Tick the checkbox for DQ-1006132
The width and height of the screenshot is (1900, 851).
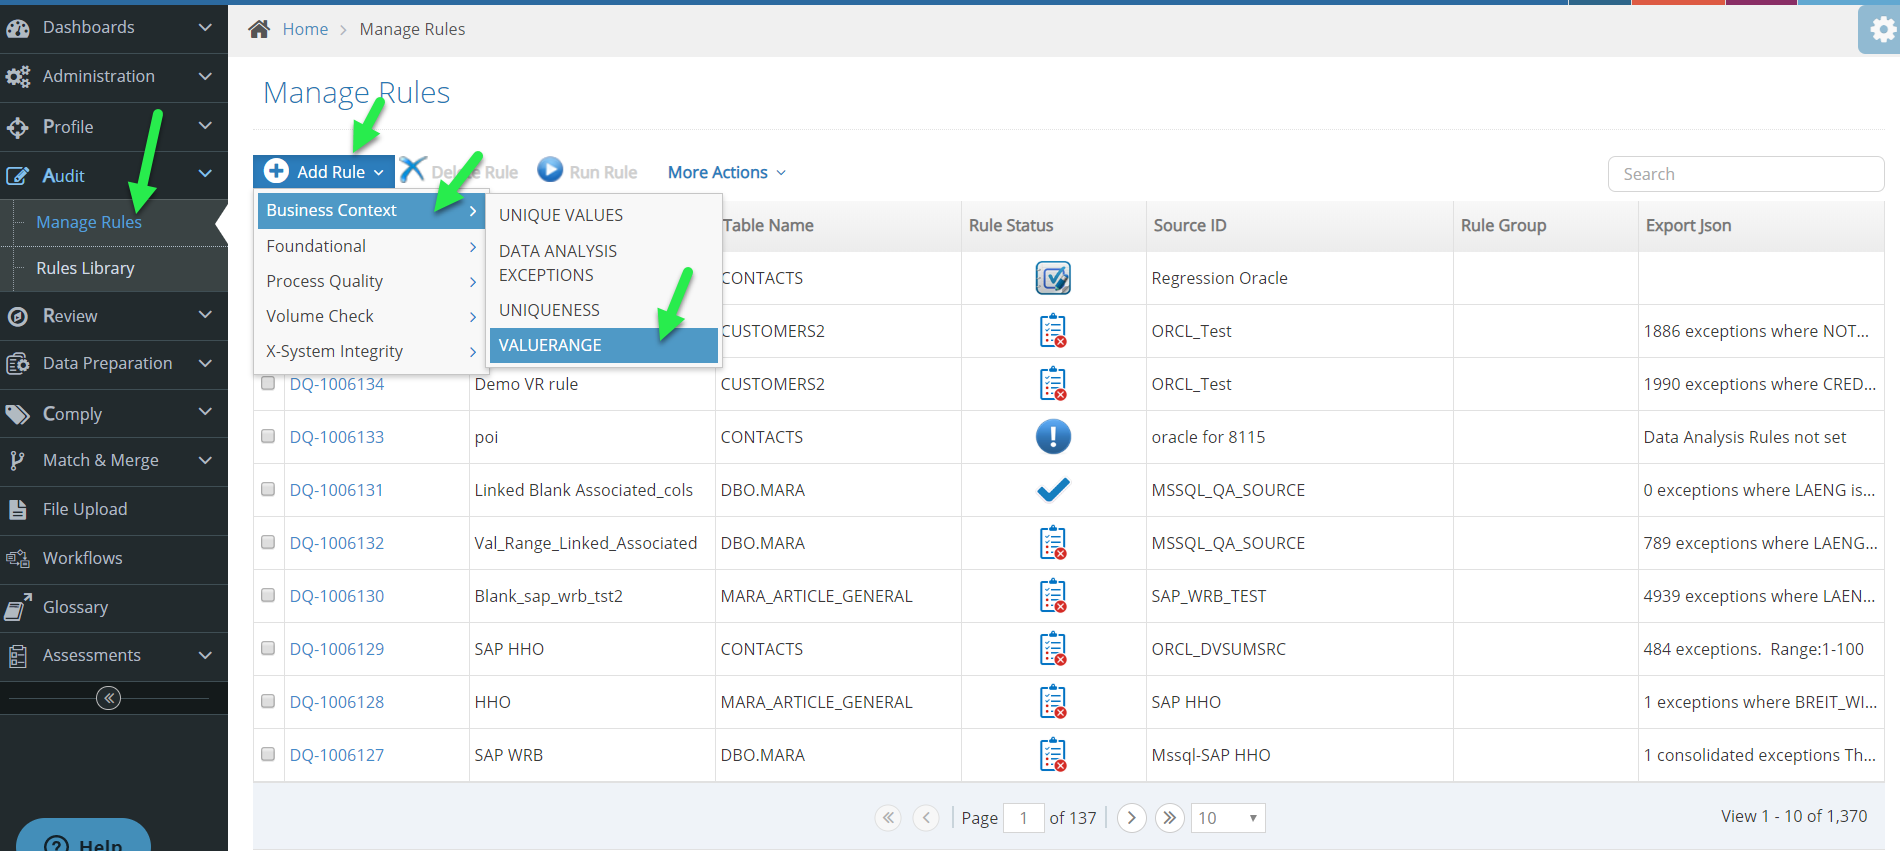click(x=268, y=542)
